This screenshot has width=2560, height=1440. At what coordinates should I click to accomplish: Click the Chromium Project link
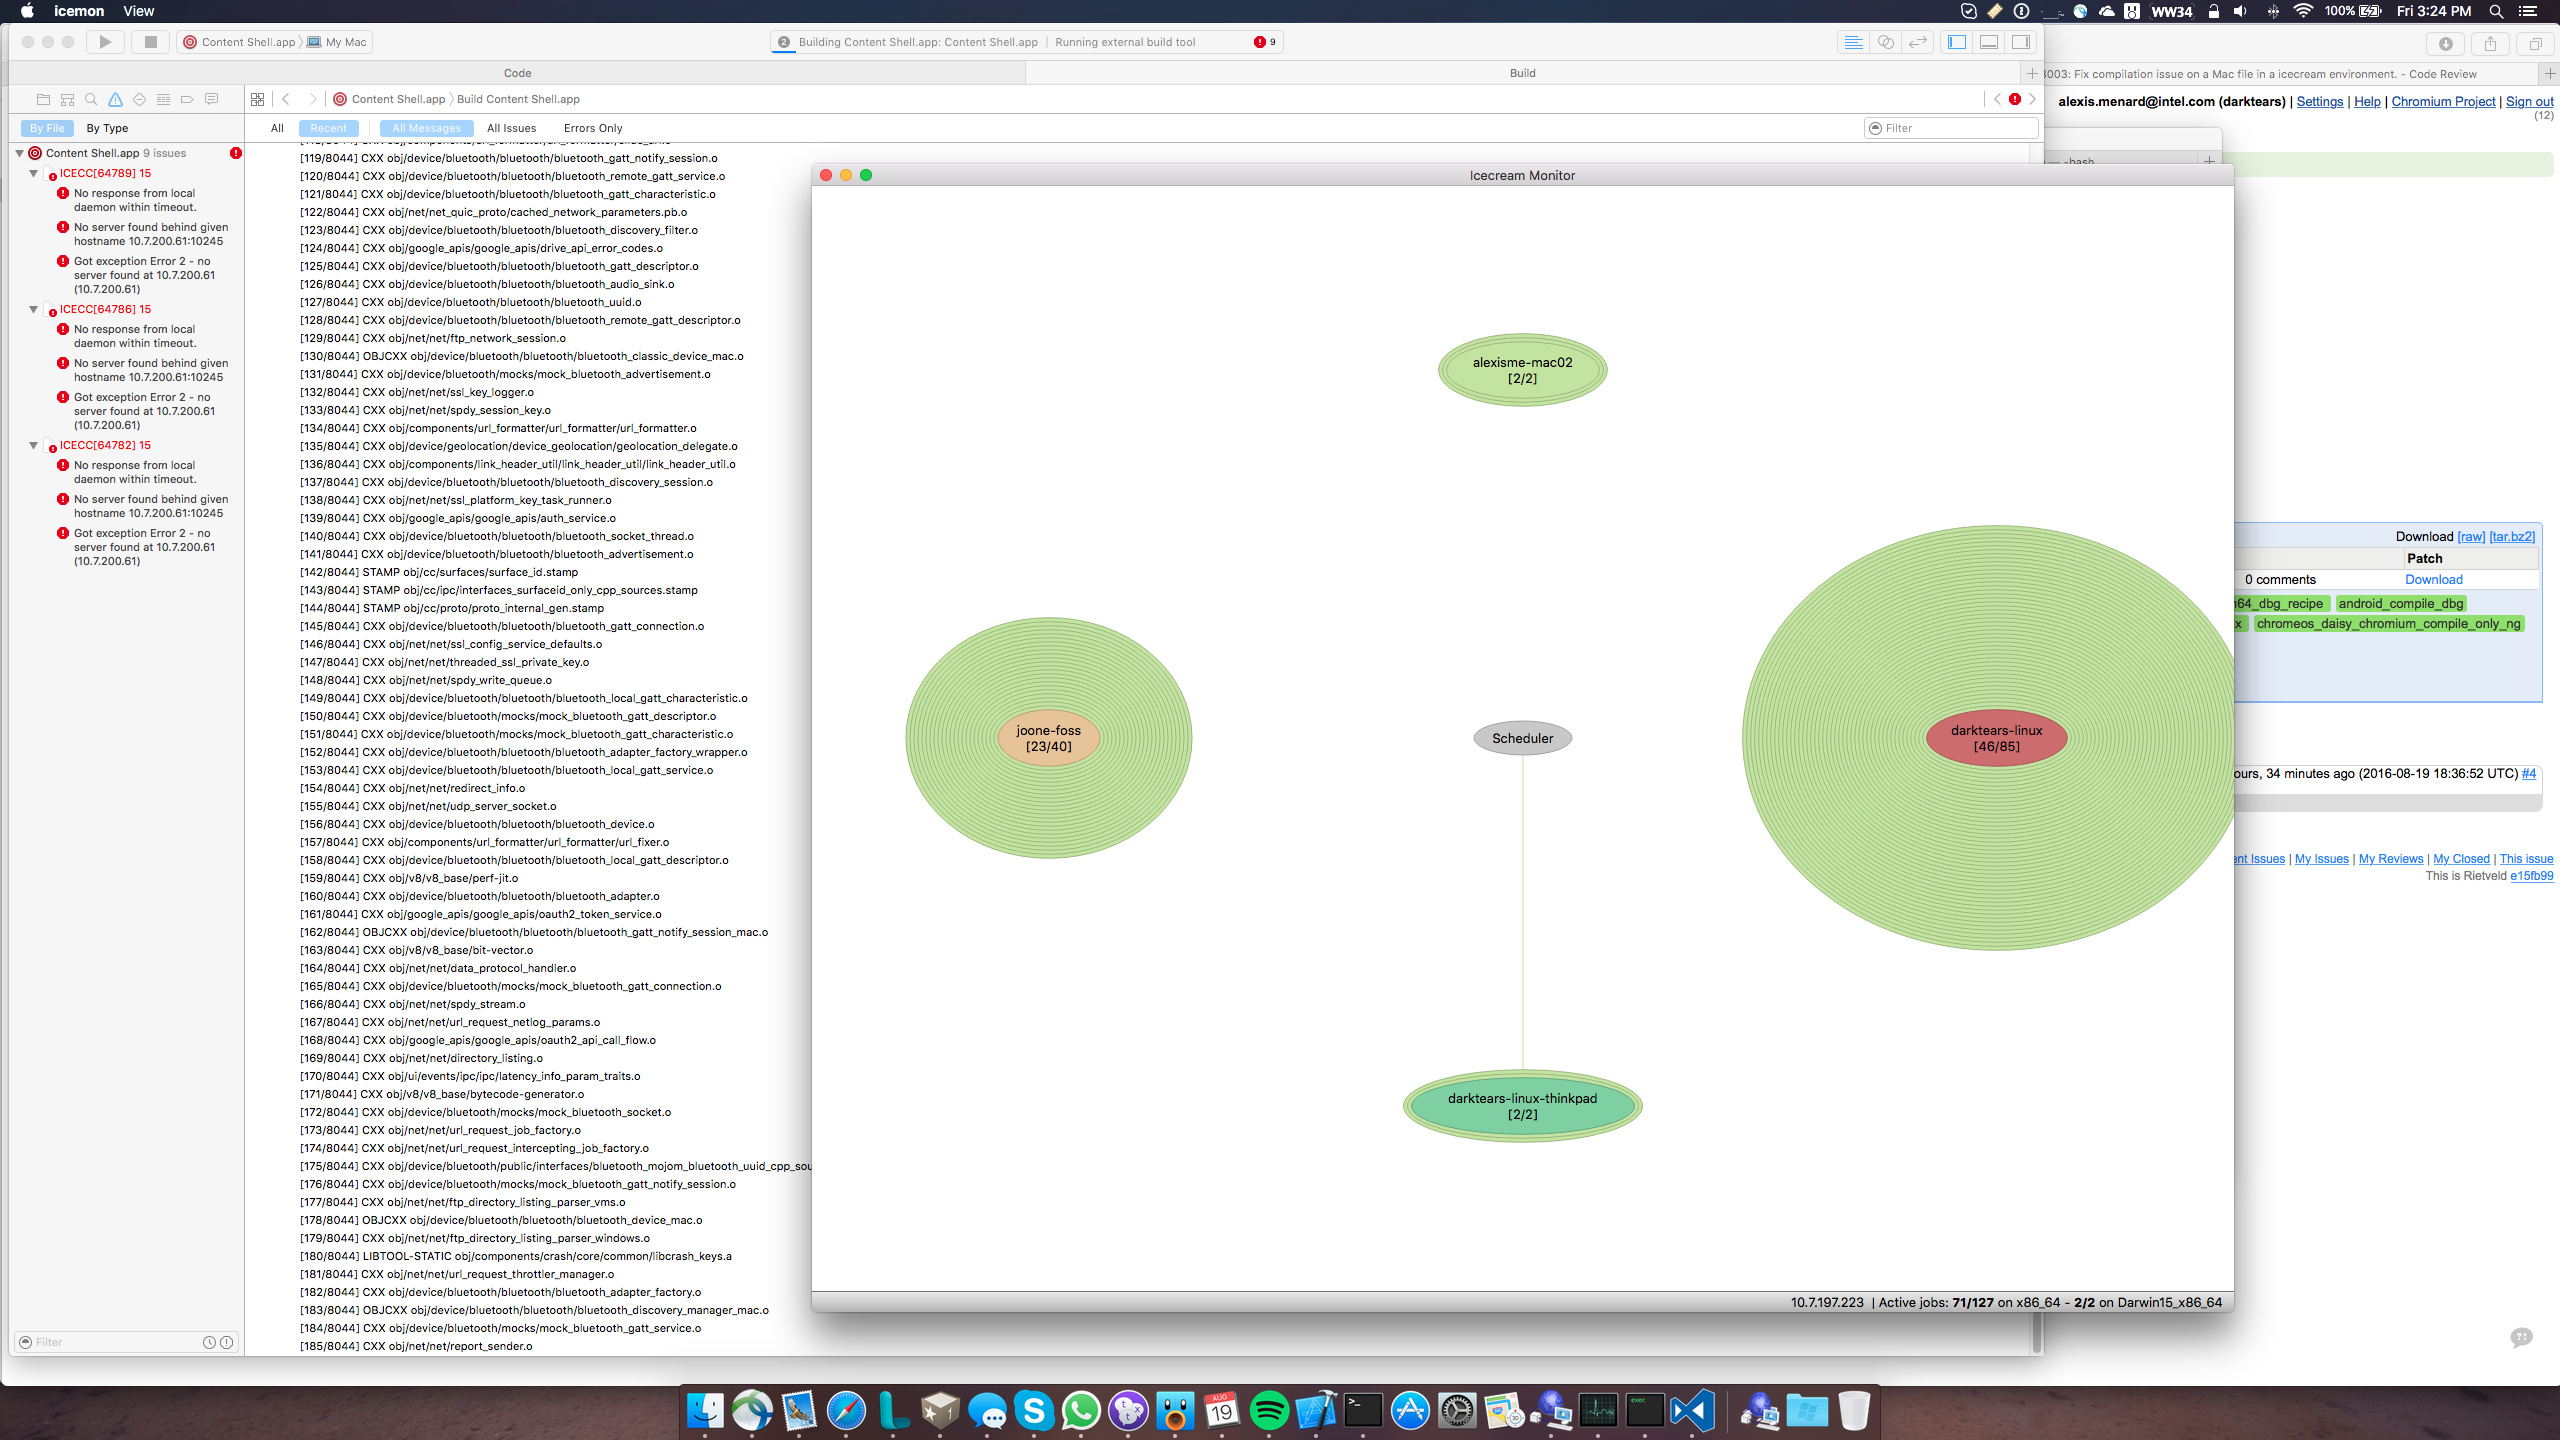[2442, 101]
